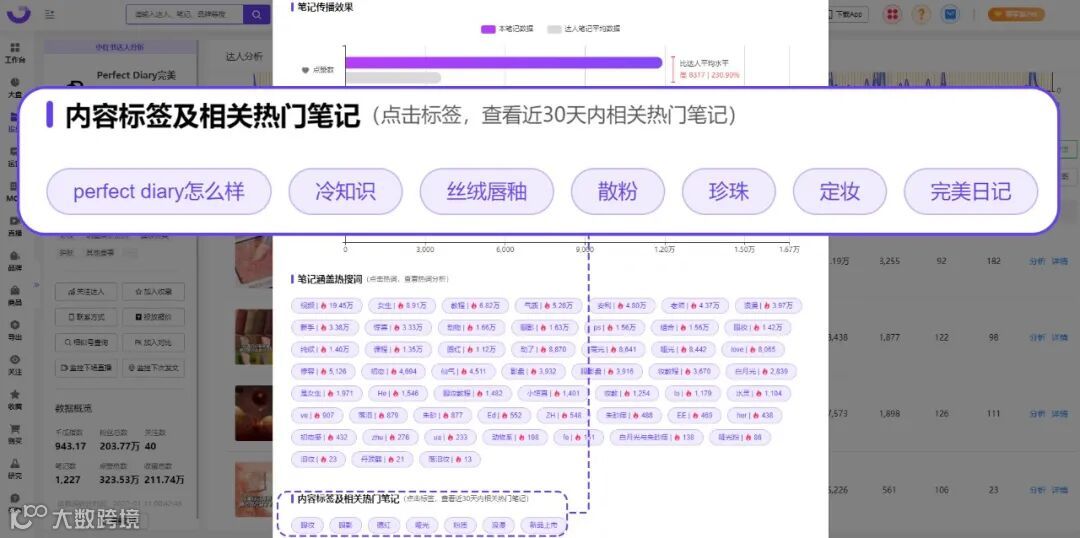The image size is (1080, 538).
Task: Open 分析 link in the row with 1,877
Action: 1037,337
